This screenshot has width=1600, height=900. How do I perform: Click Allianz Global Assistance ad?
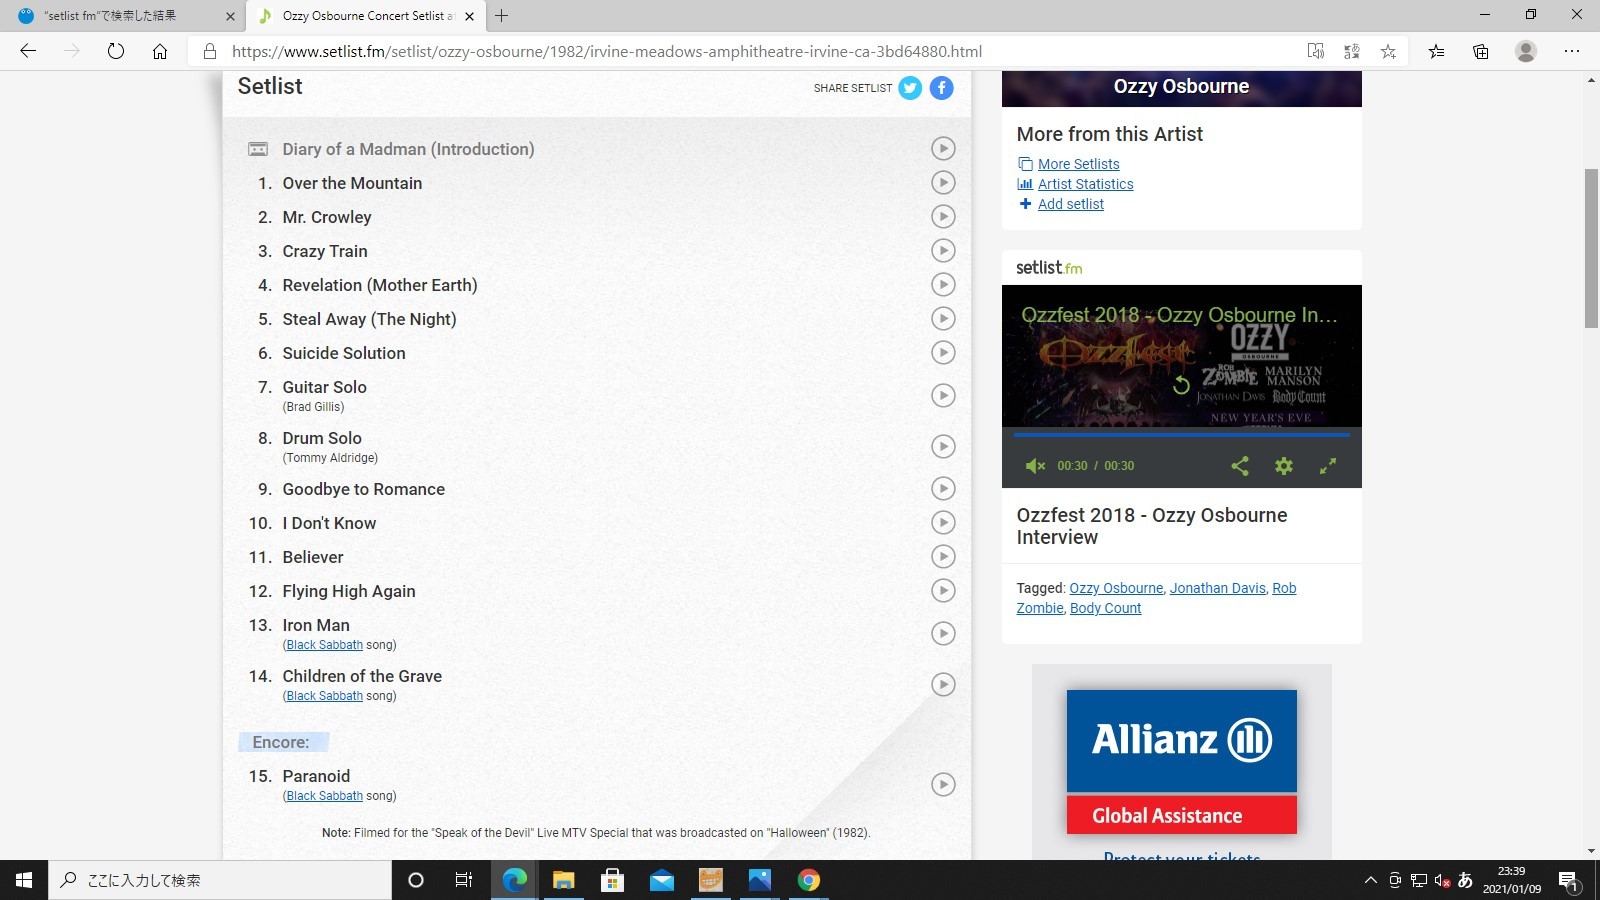tap(1182, 762)
